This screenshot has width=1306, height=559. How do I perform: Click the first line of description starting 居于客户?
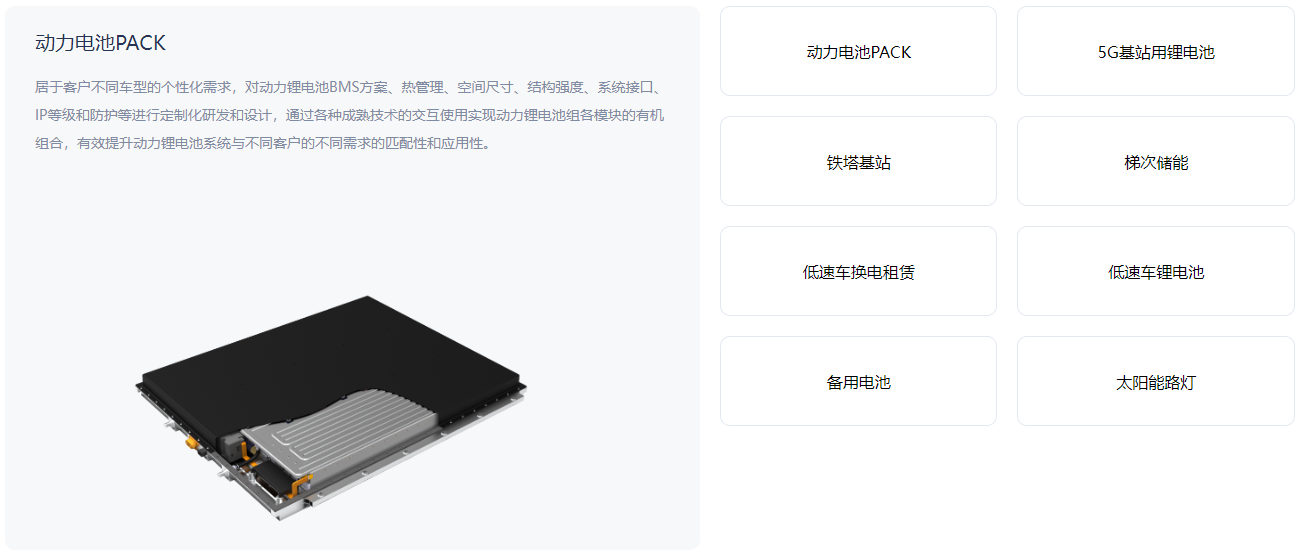point(349,87)
